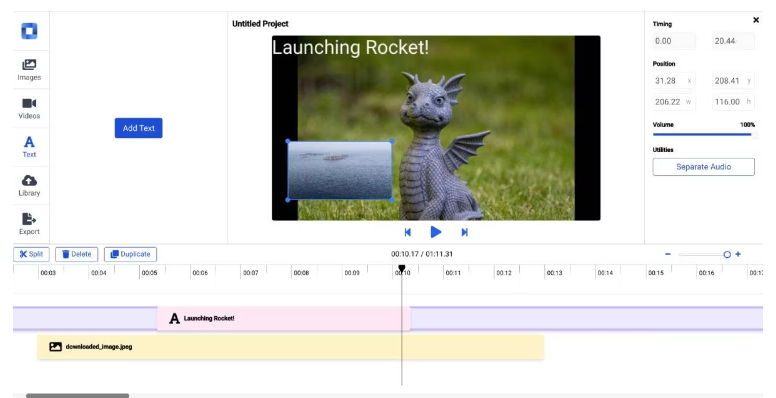The height and width of the screenshot is (398, 776).
Task: Open the Images panel in sidebar
Action: (x=29, y=70)
